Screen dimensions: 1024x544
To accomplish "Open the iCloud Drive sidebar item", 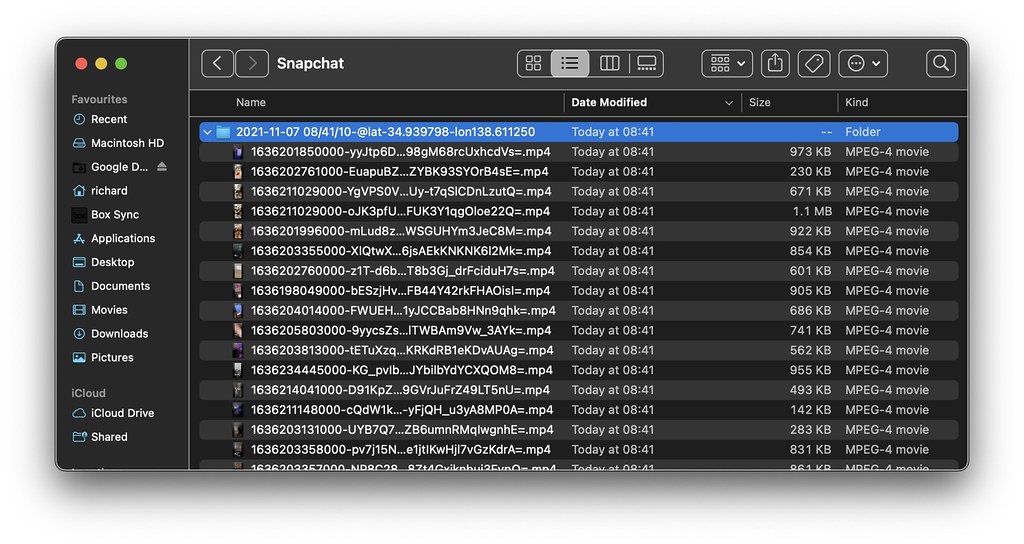I will click(x=122, y=413).
